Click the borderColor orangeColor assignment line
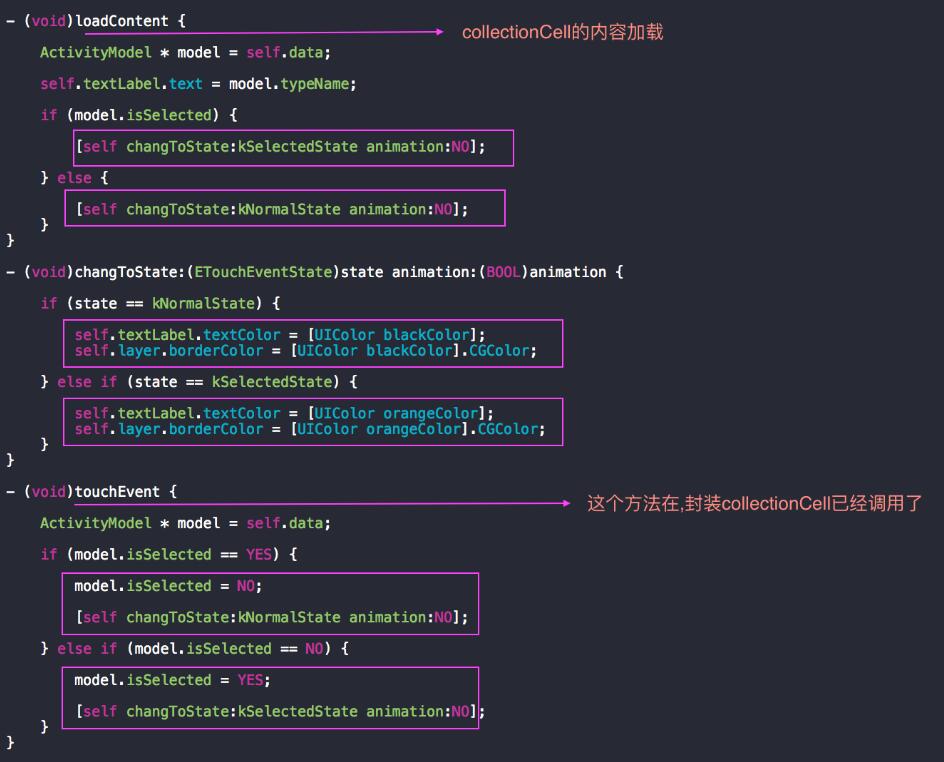 coord(309,429)
